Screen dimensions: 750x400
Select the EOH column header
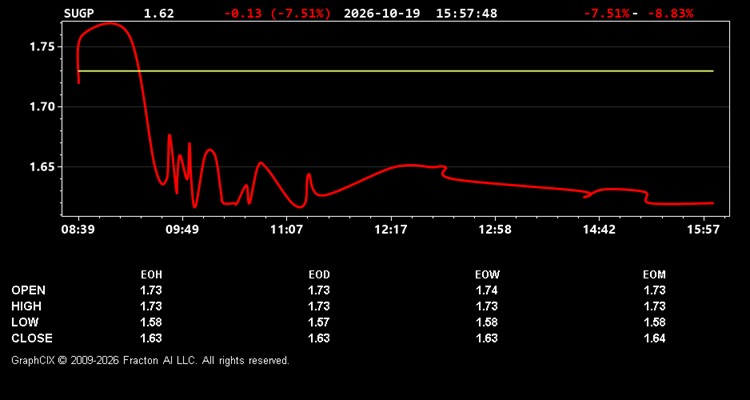click(151, 275)
